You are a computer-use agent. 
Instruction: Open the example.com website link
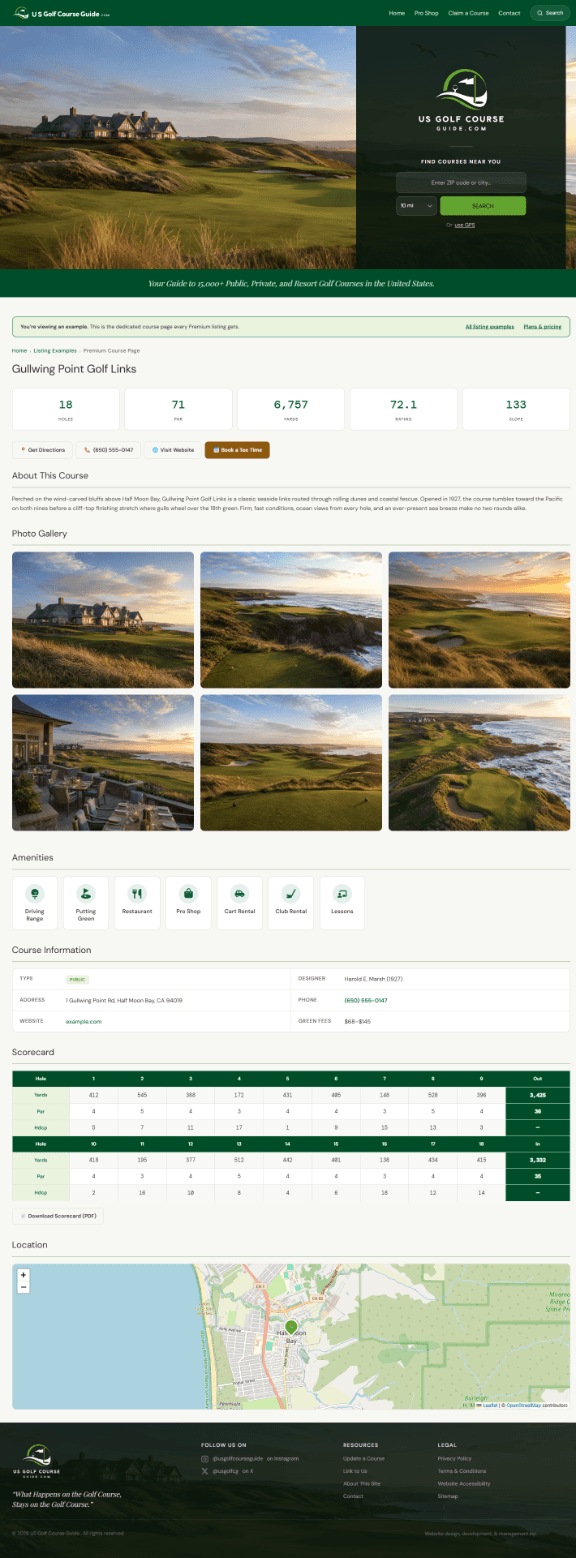click(x=84, y=1021)
